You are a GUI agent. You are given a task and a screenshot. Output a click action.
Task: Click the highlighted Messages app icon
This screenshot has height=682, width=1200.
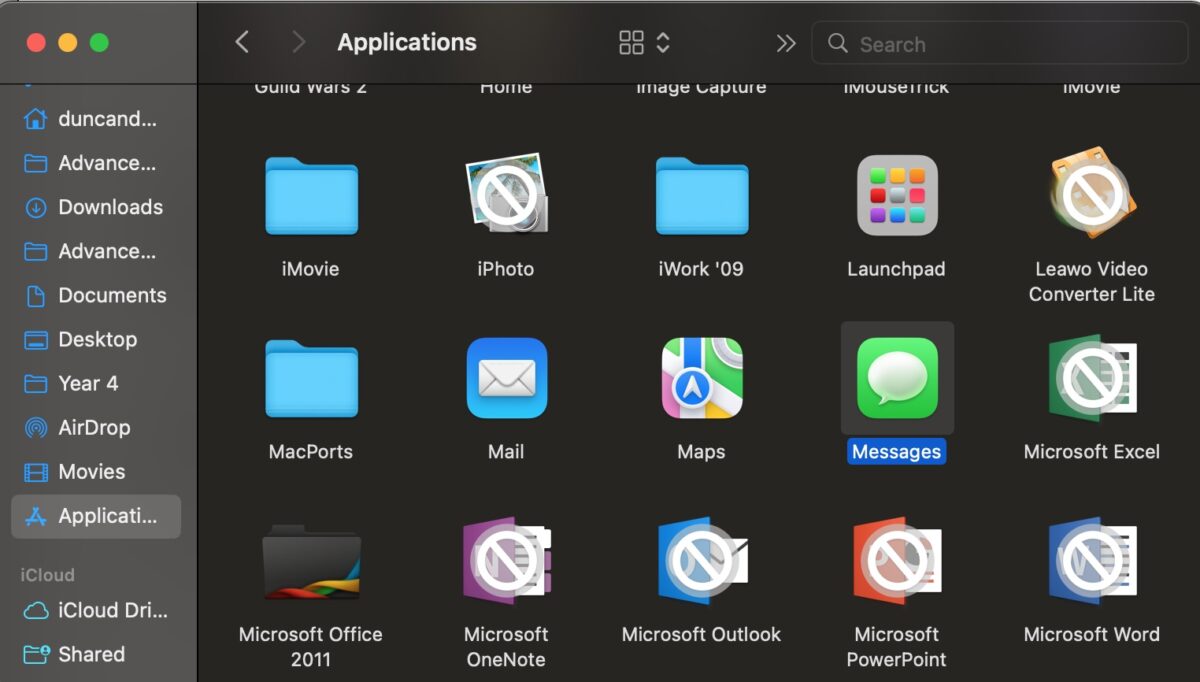click(897, 378)
